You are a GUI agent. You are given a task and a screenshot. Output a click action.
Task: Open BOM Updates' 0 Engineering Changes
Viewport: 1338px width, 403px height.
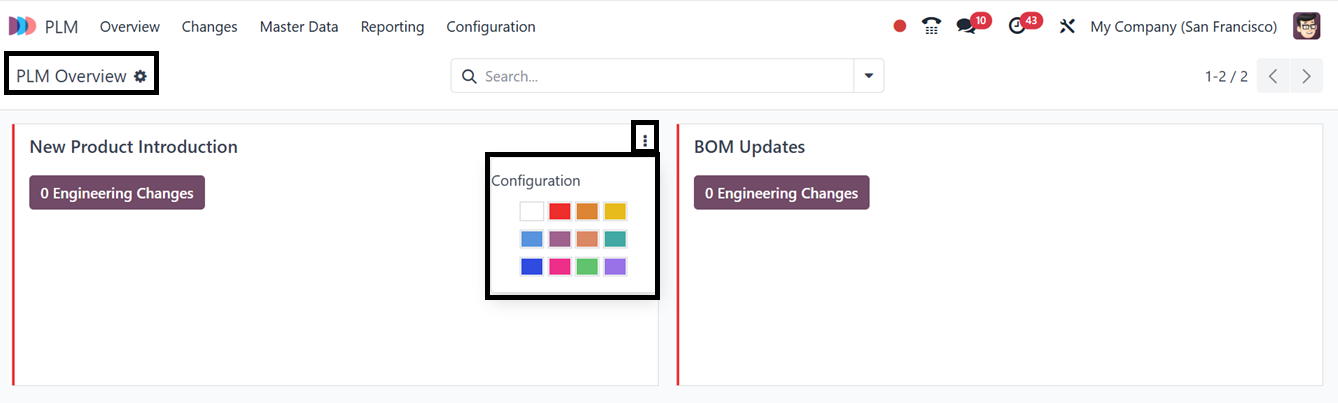pos(781,193)
